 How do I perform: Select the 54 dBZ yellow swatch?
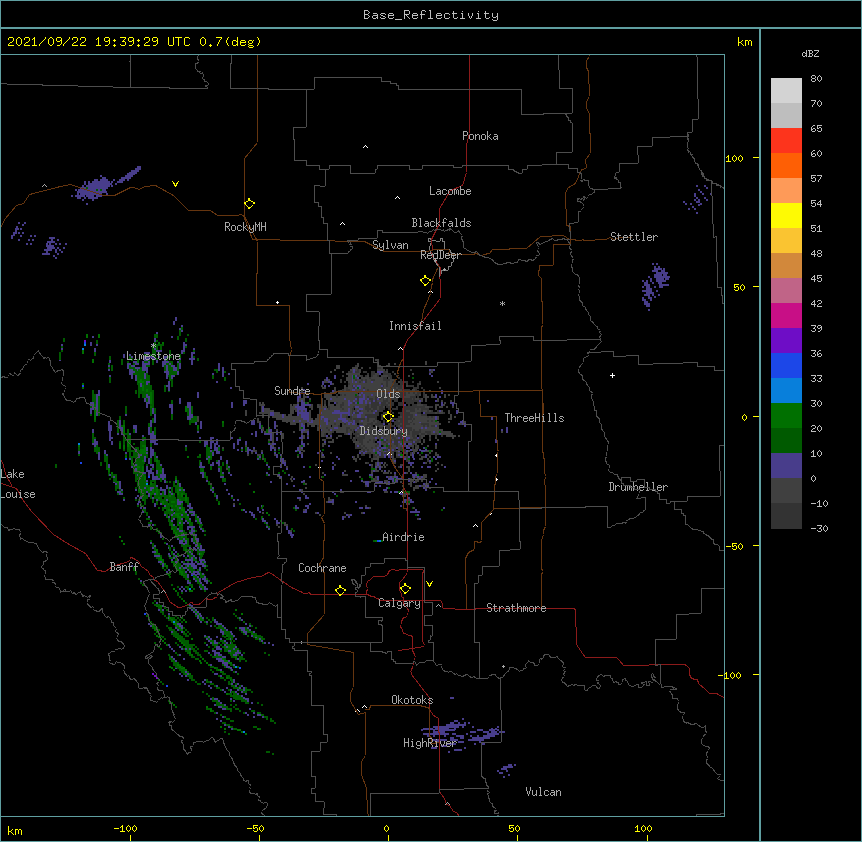[x=786, y=215]
